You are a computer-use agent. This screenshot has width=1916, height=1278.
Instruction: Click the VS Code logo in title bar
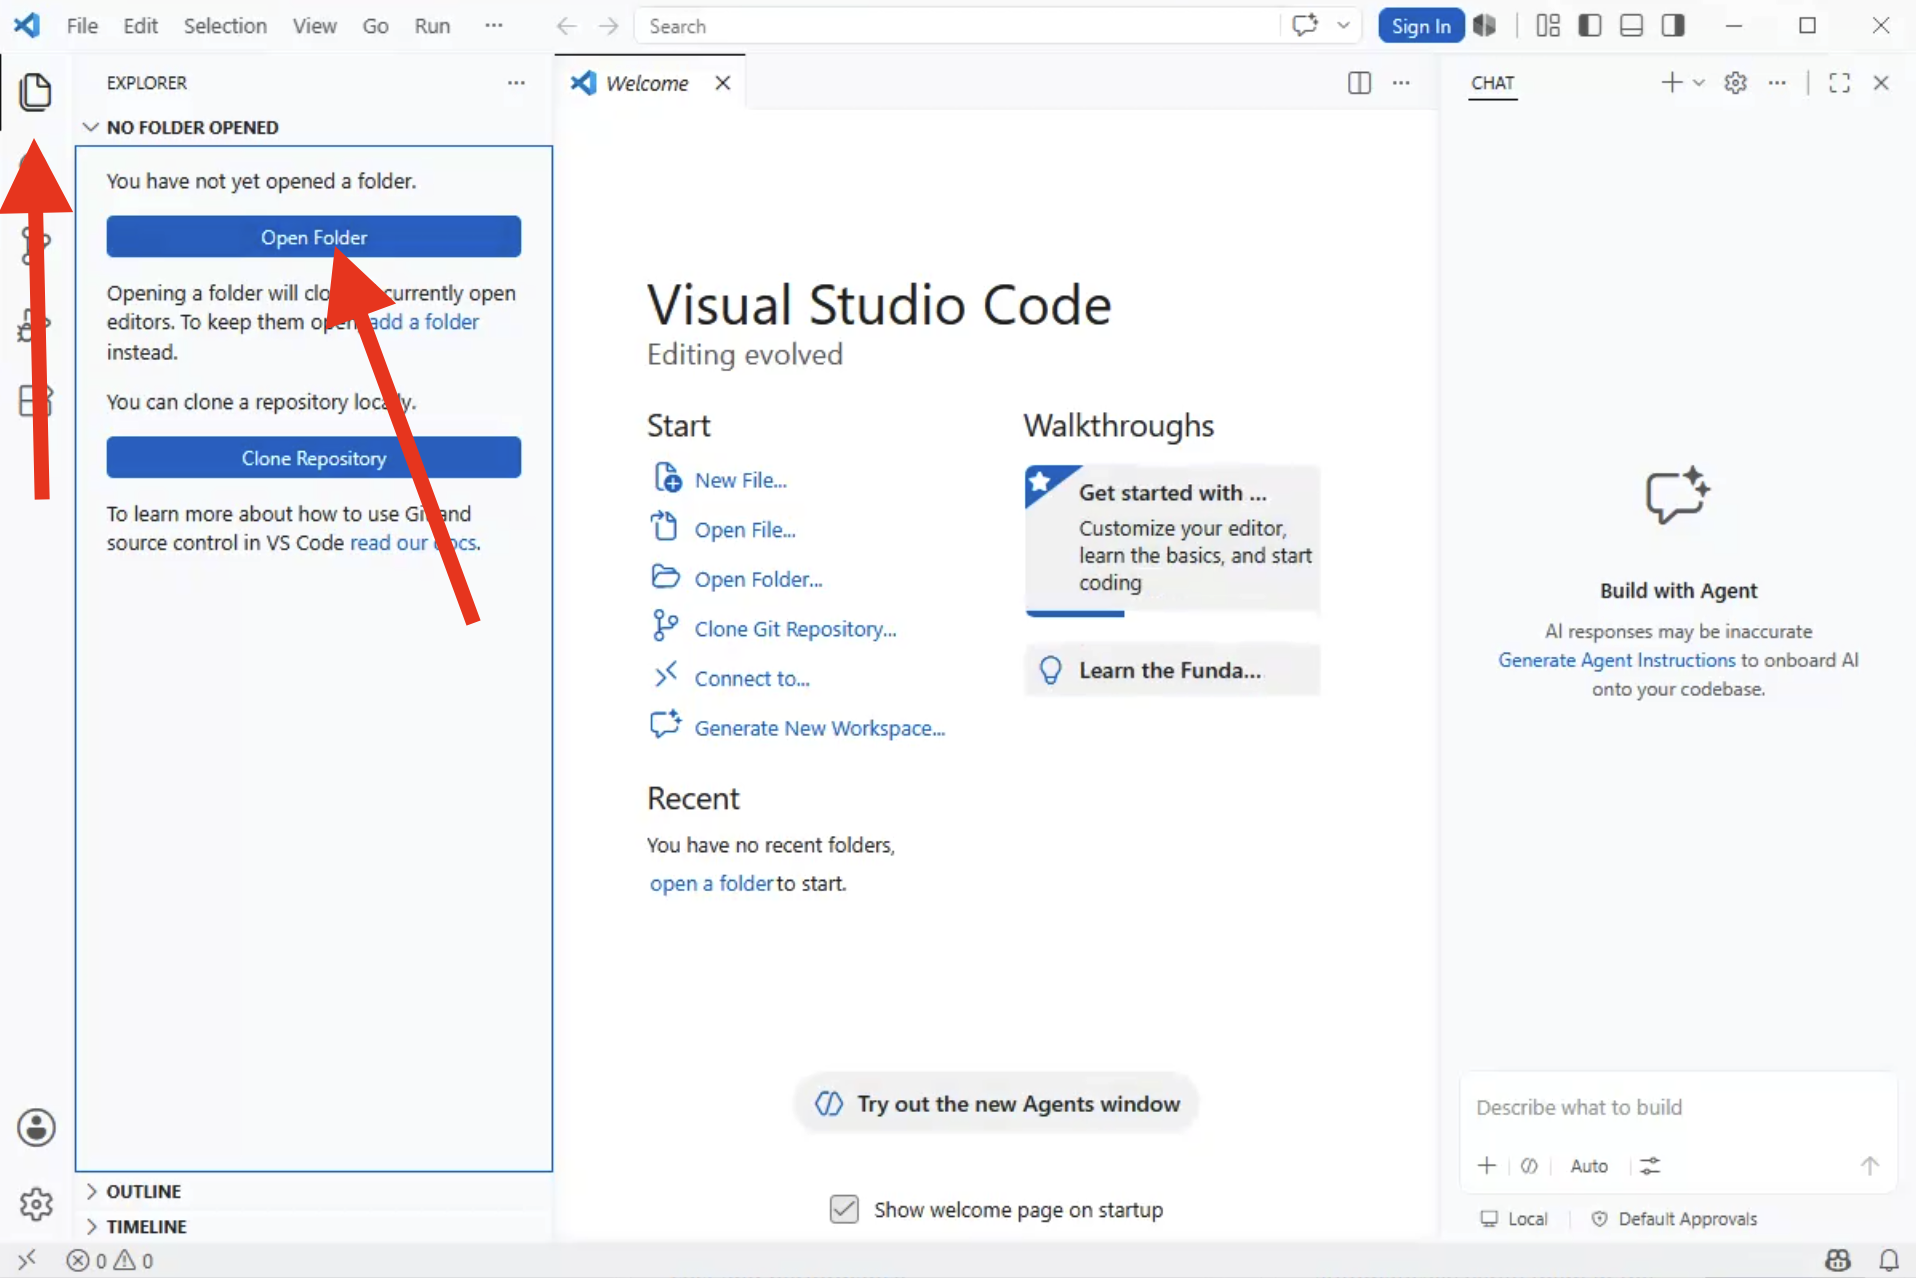(27, 26)
